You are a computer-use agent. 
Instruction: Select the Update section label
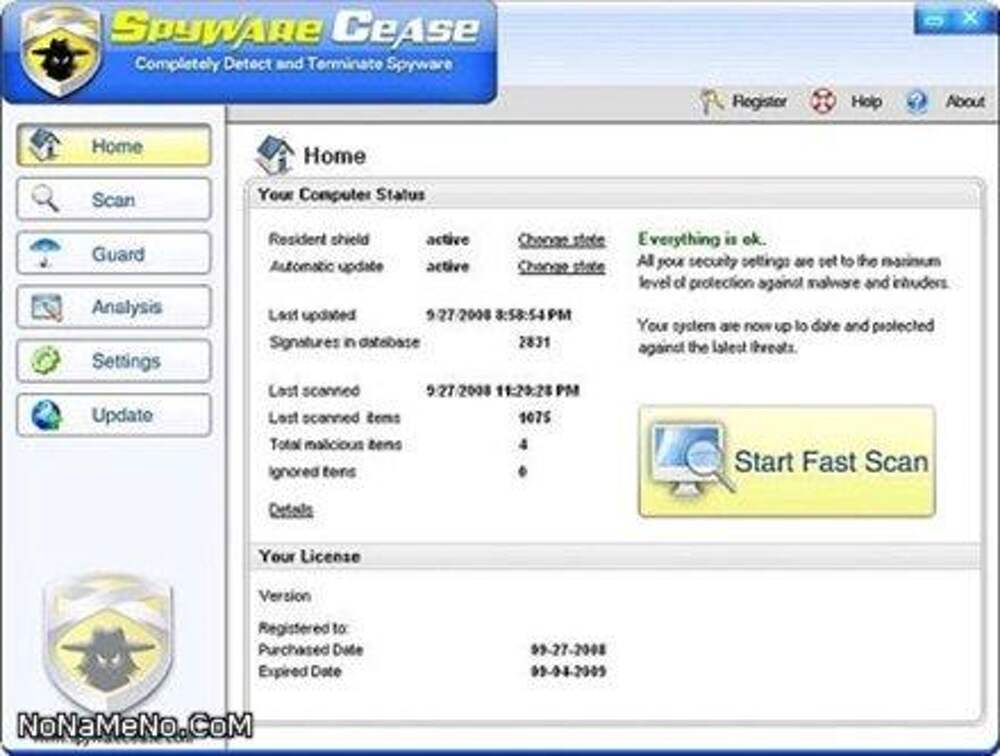pos(122,415)
